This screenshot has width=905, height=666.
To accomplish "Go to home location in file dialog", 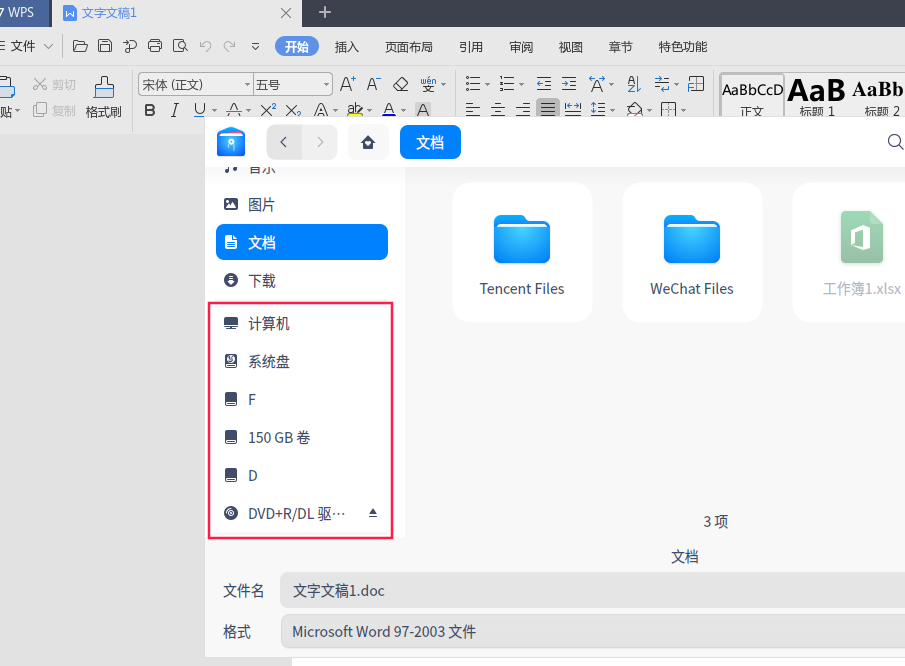I will click(x=368, y=142).
